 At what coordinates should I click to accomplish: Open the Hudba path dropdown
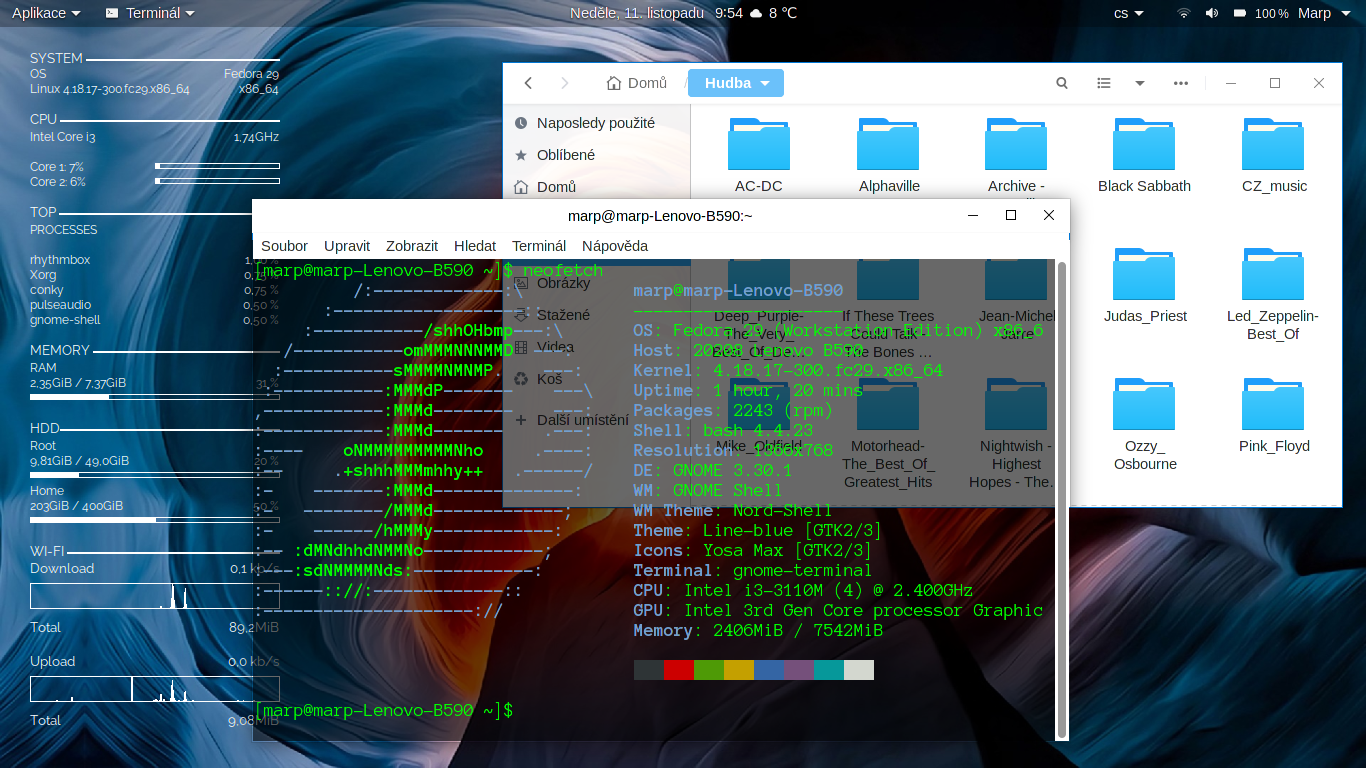point(736,83)
